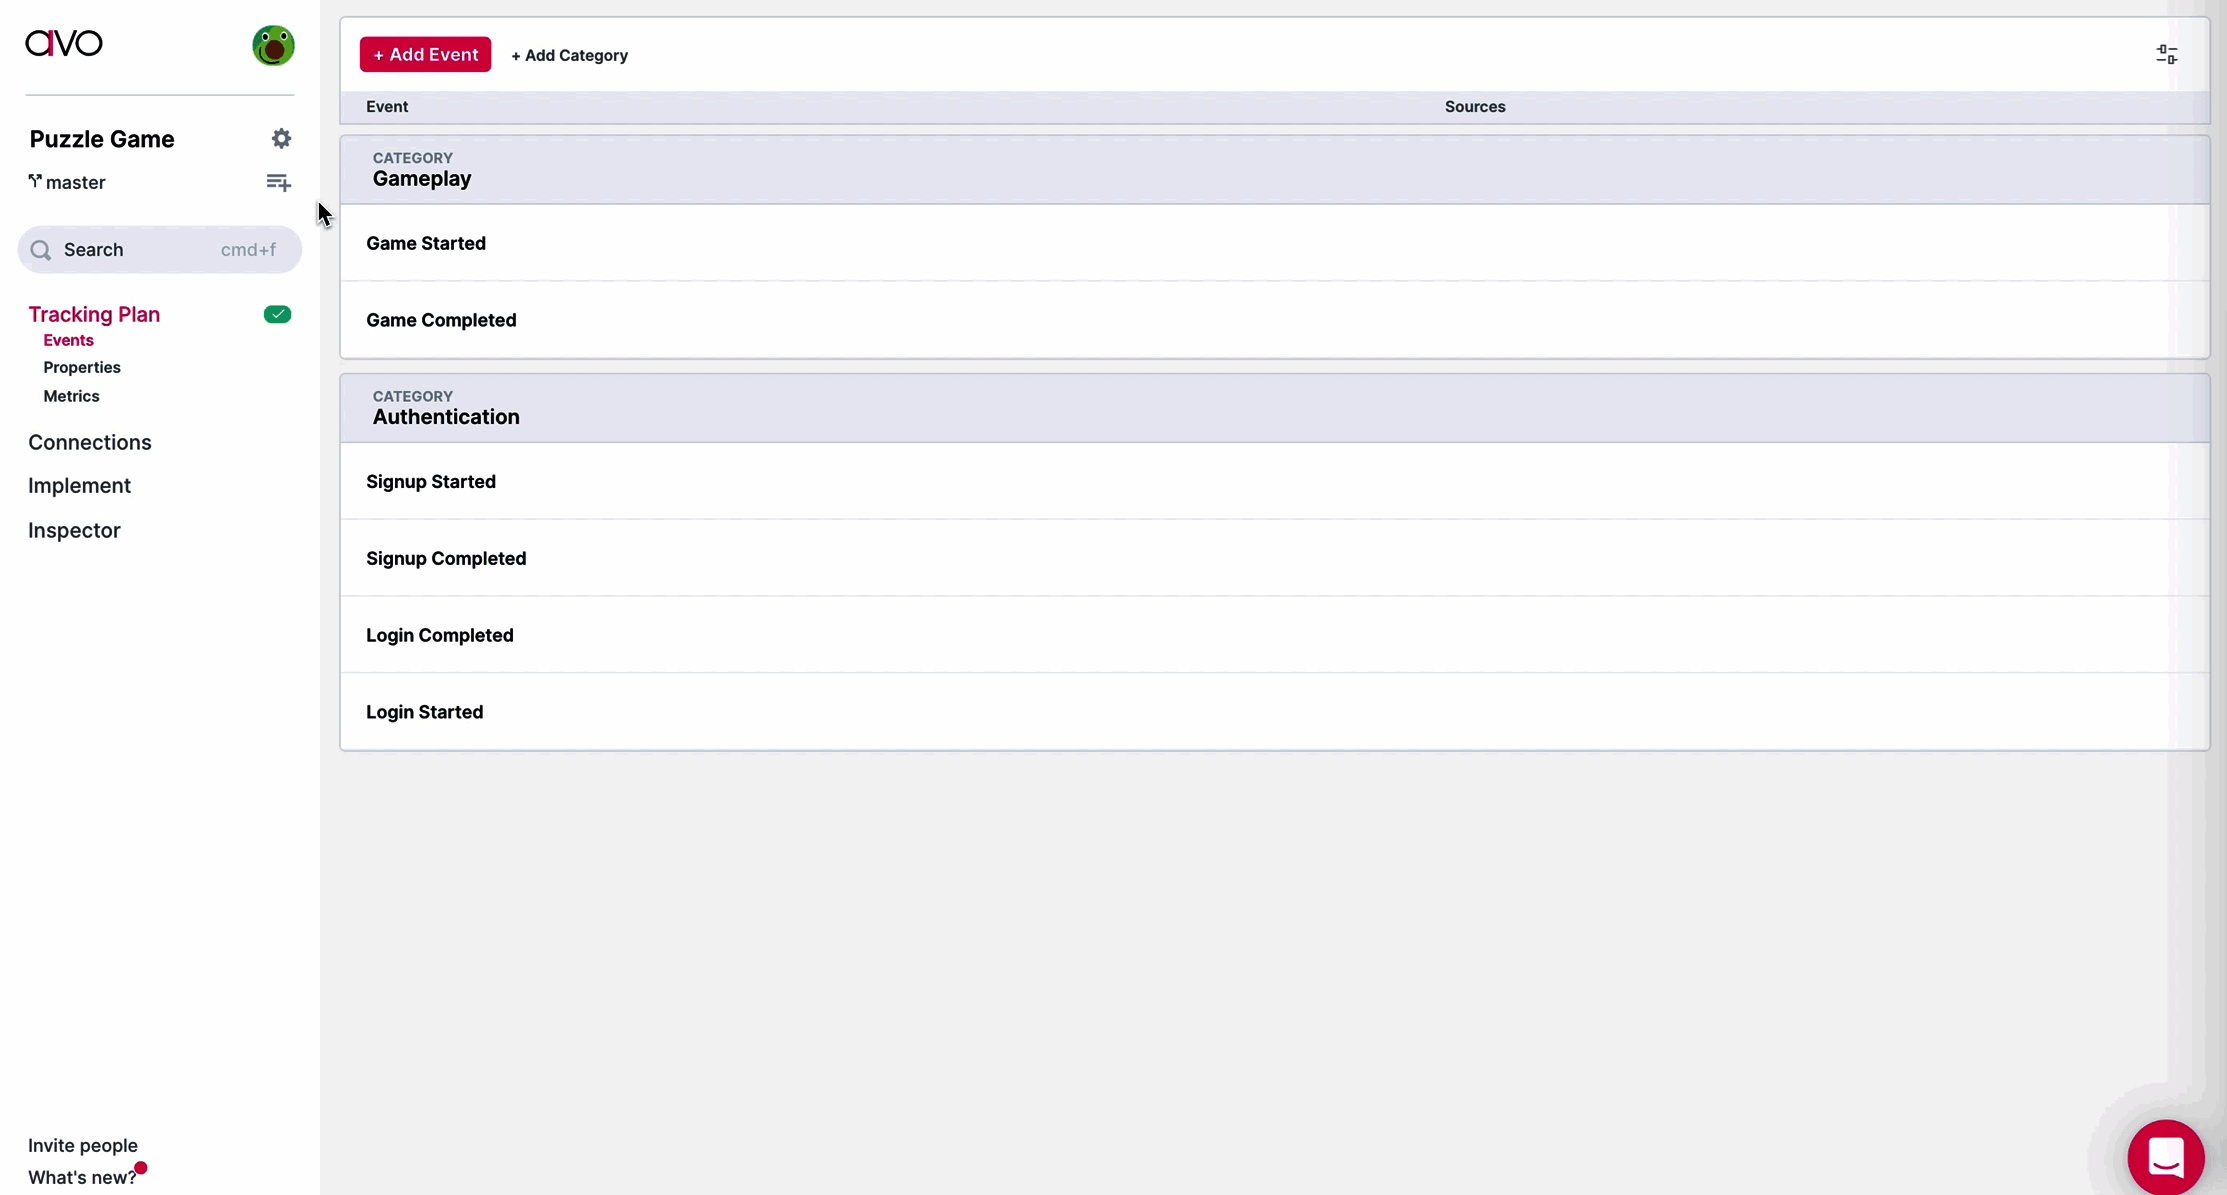
Task: Open the customize columns icon
Action: point(2167,55)
